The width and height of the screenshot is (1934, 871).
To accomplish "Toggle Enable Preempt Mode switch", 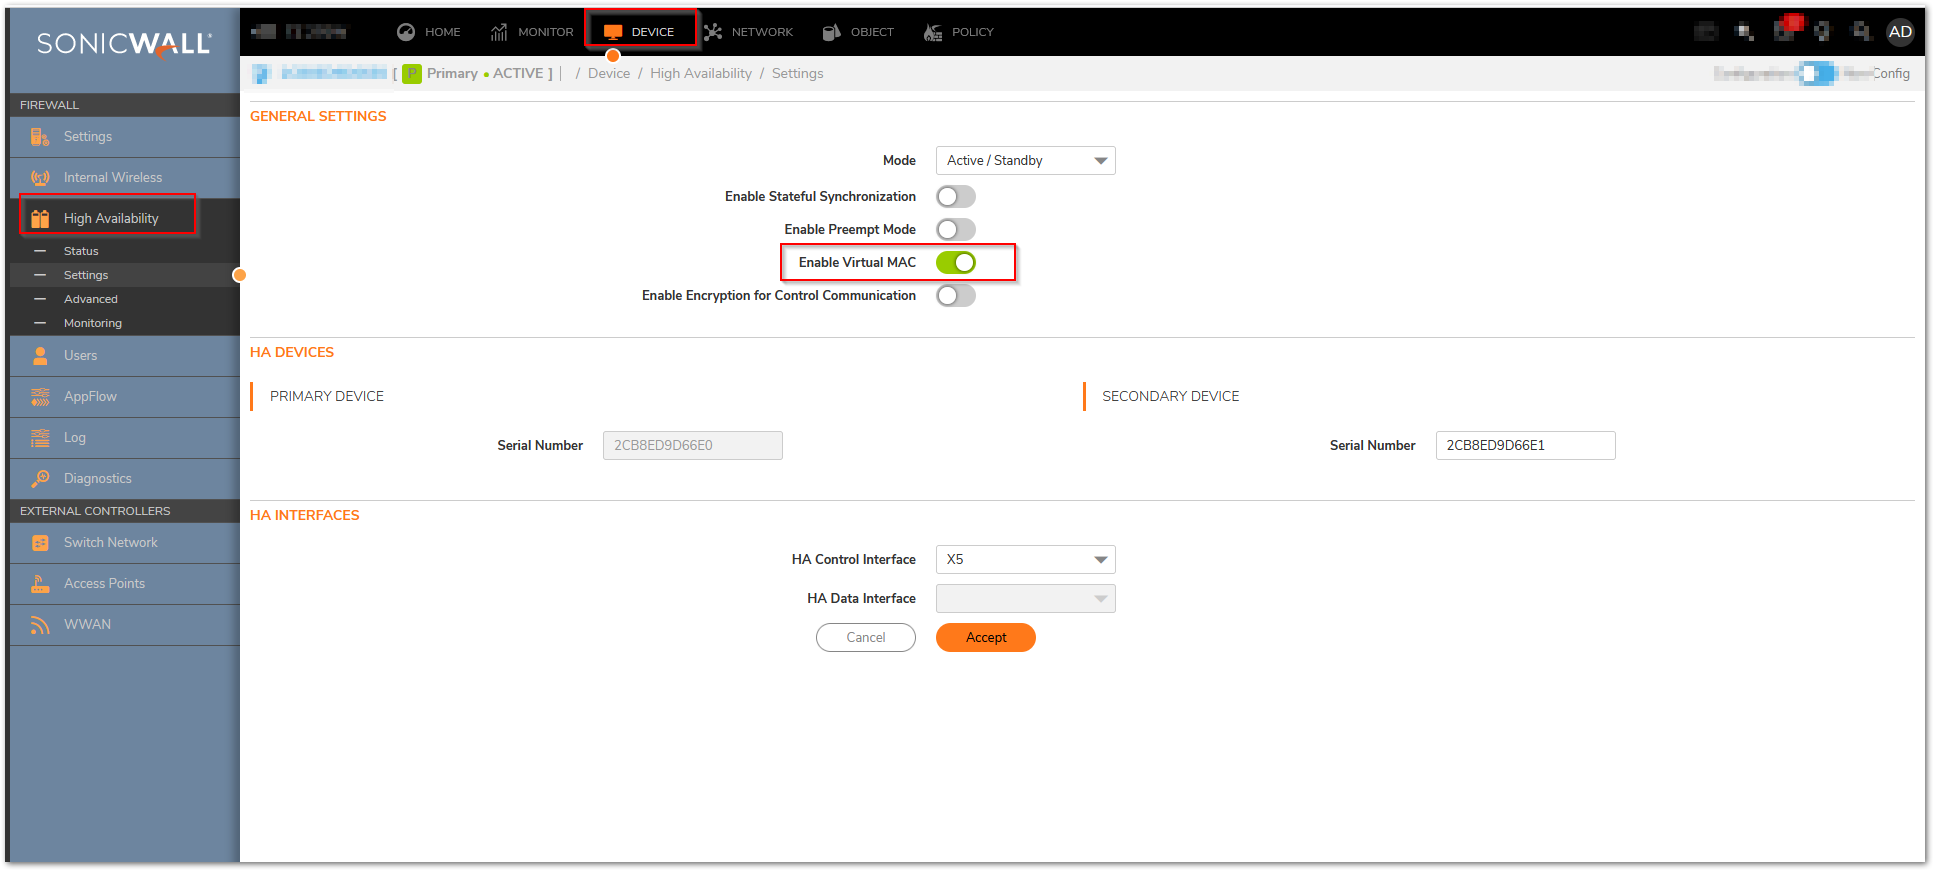I will 956,230.
